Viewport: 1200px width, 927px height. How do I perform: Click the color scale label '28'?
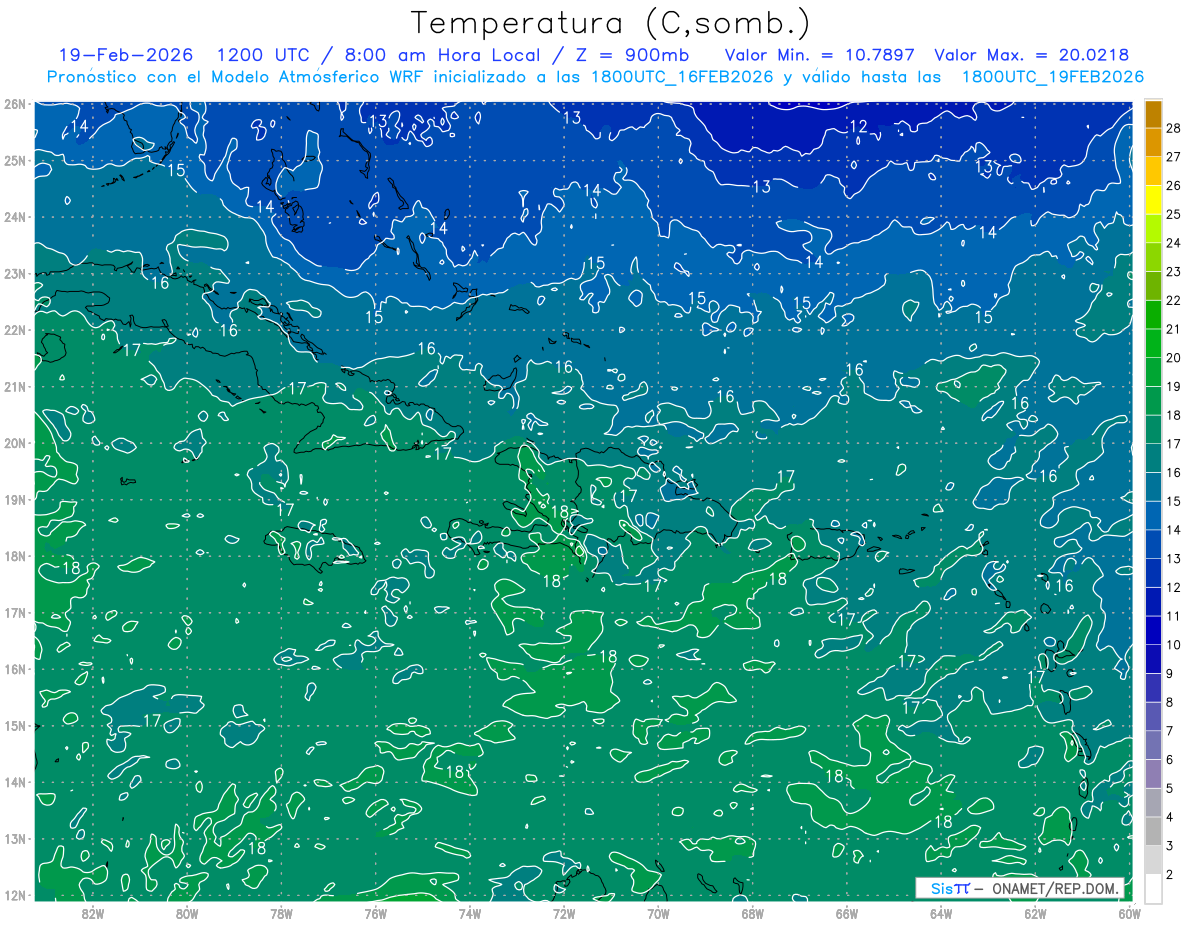tap(1174, 128)
